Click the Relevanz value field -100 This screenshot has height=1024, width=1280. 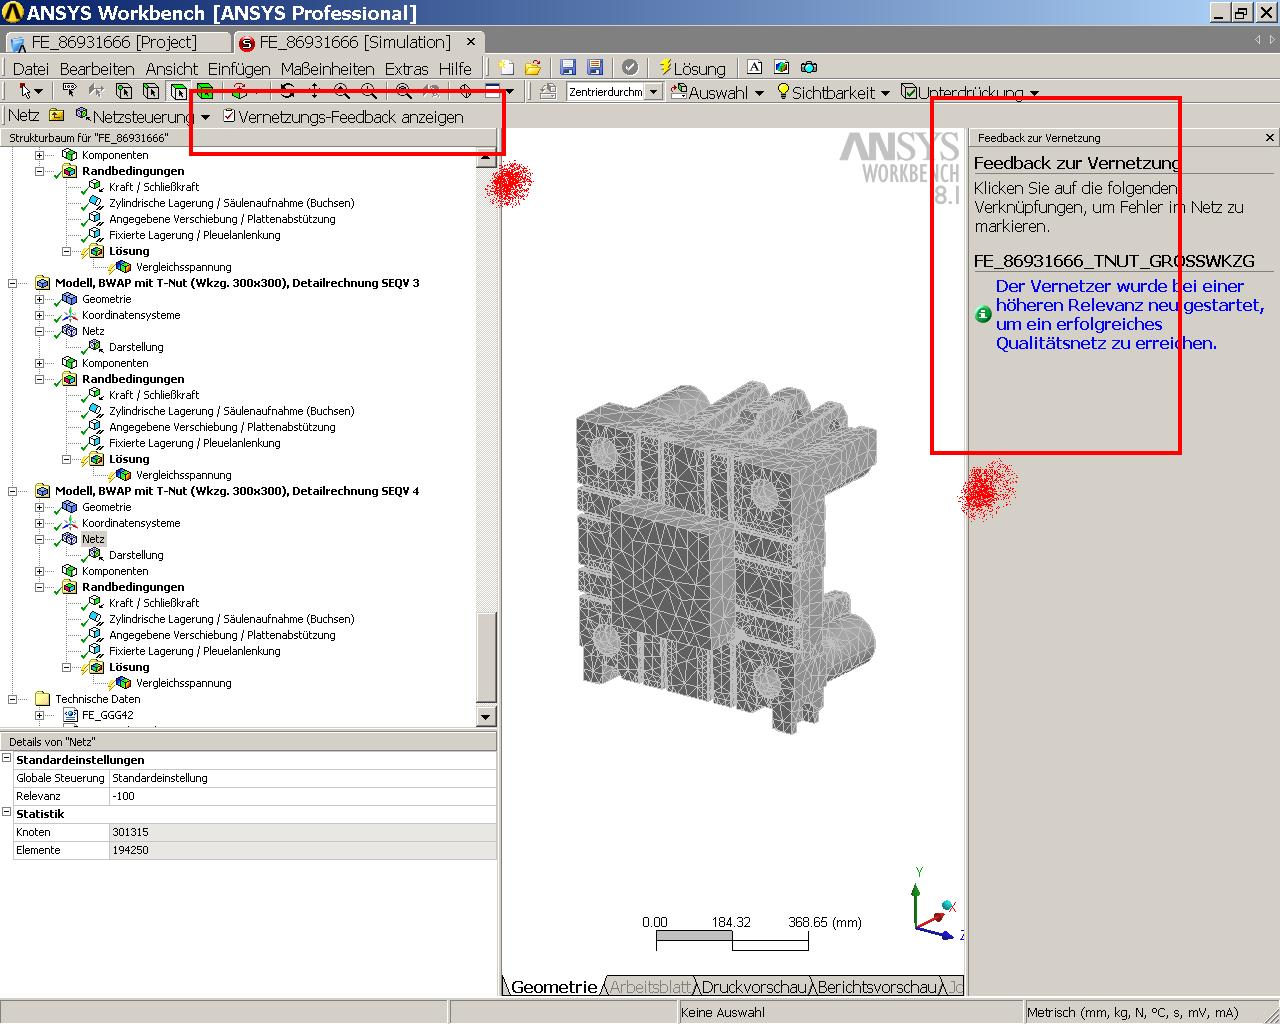(302, 796)
